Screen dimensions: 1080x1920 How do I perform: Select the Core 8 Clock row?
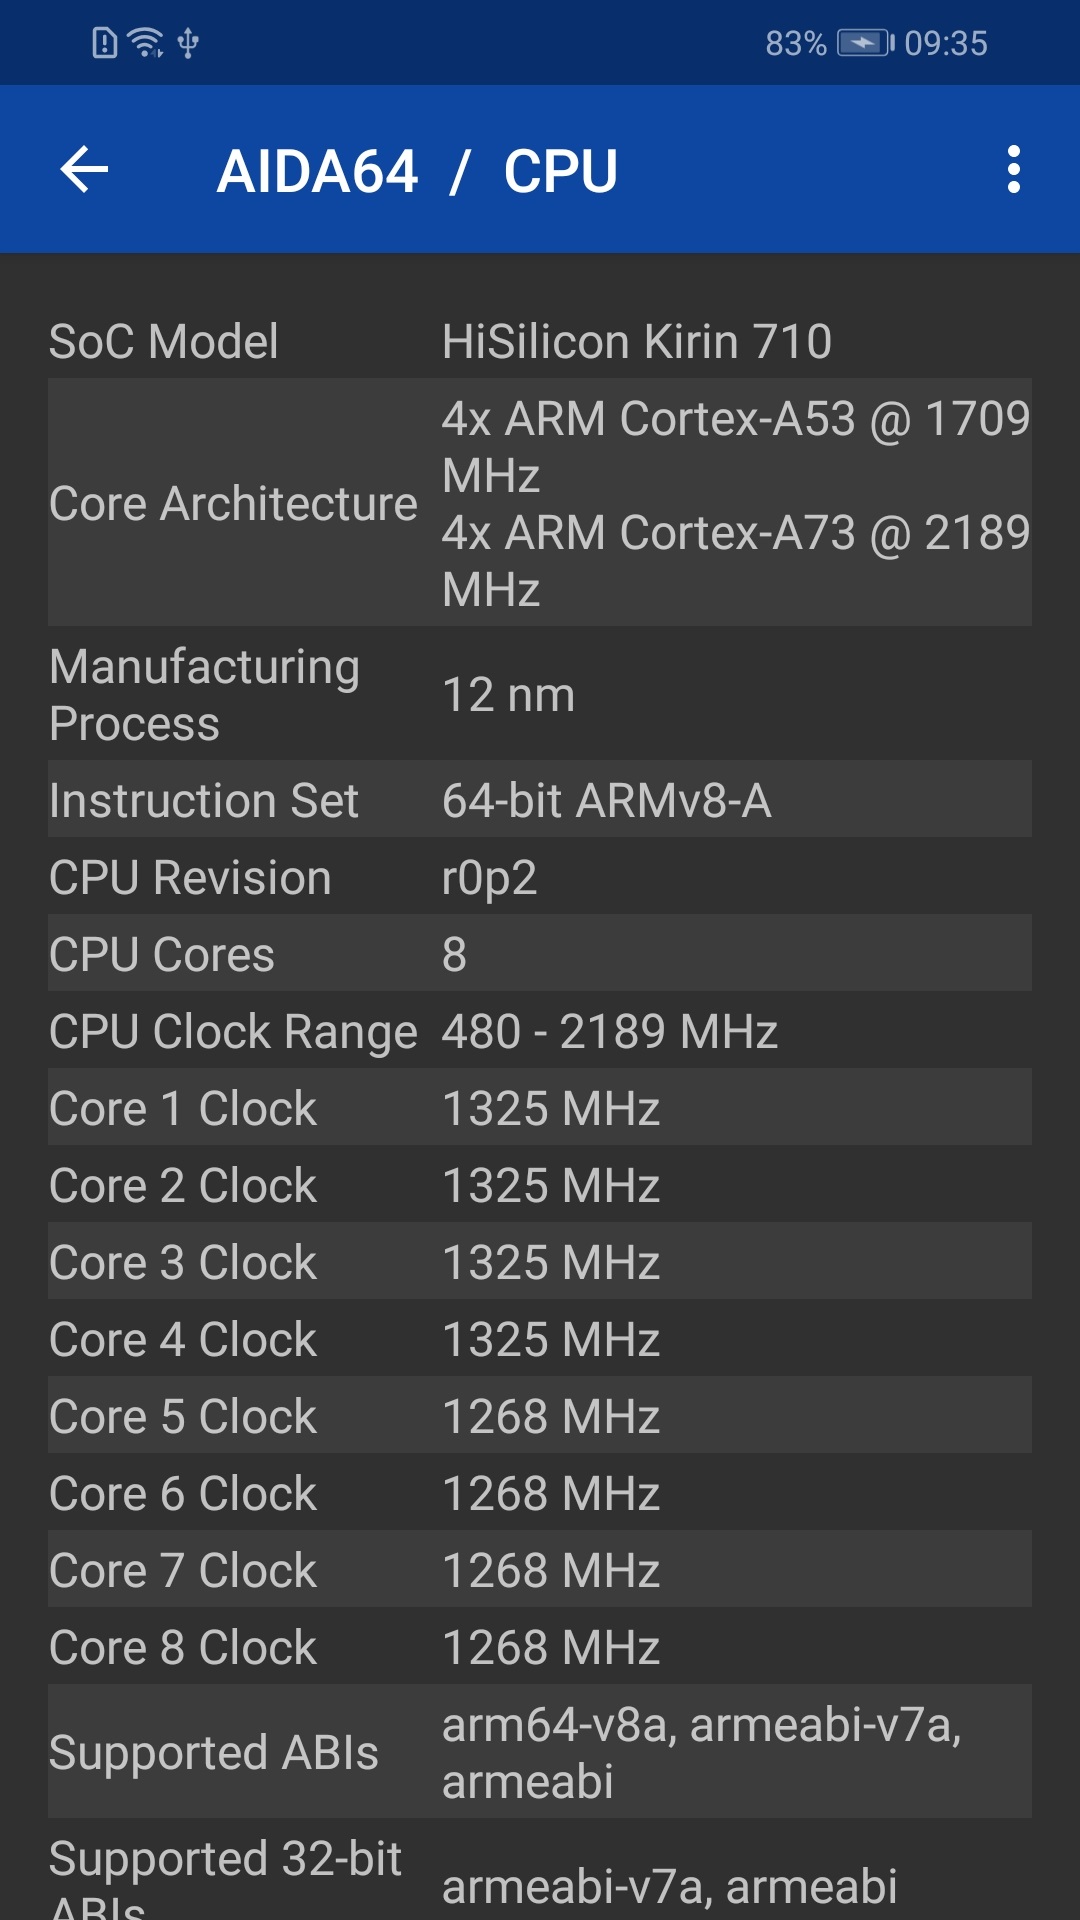point(182,1645)
